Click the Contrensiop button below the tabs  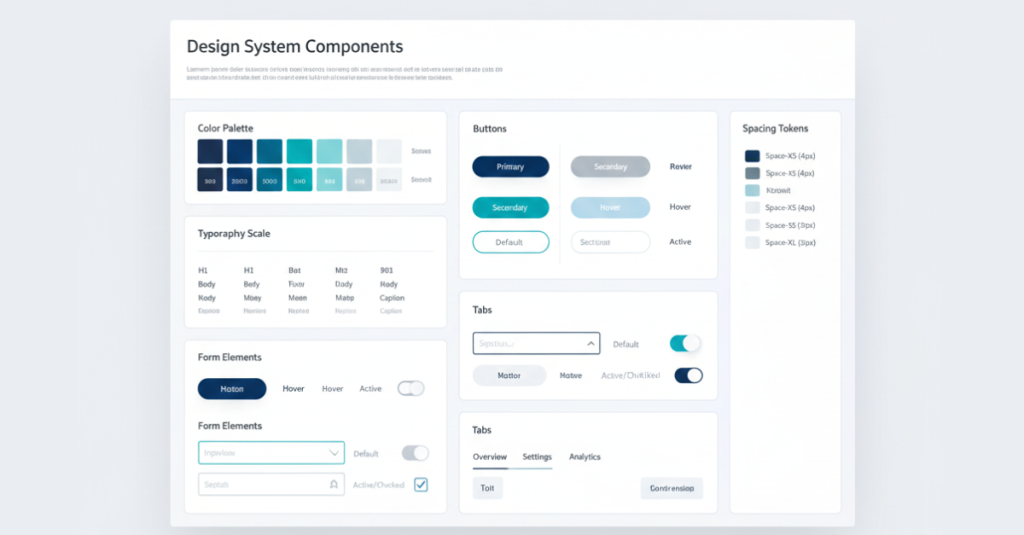671,489
